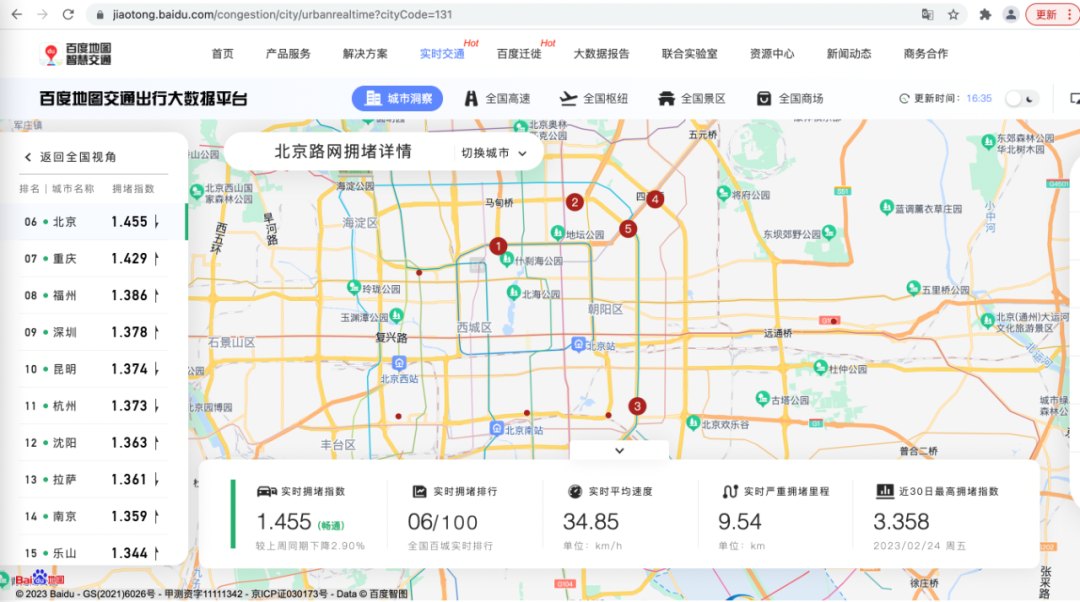Screen dimensions: 1080x602
Task: Open the extensions puzzle icon
Action: click(x=985, y=14)
